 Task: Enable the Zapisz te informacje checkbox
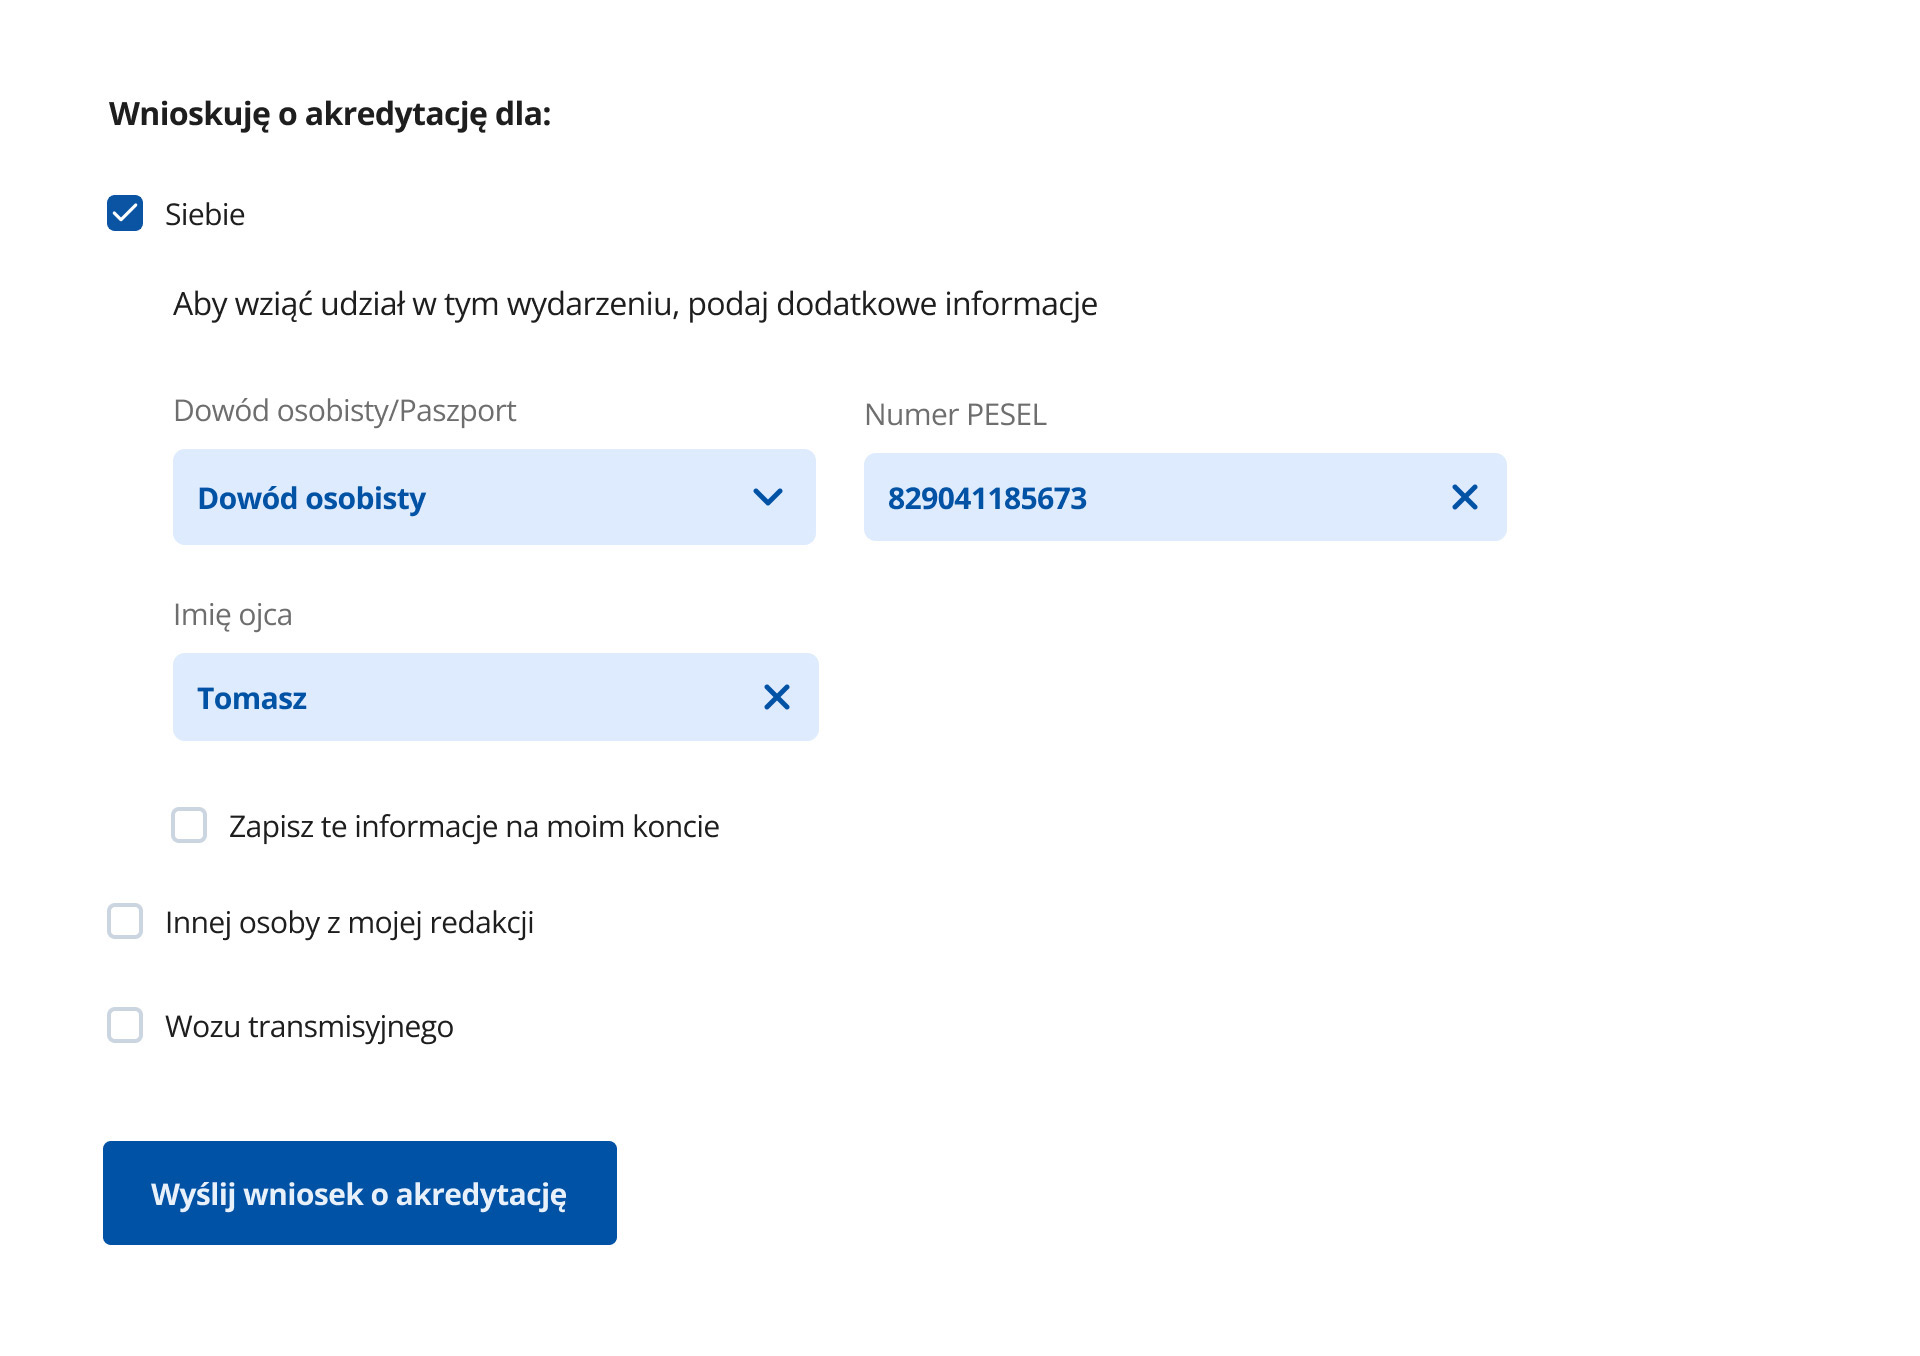tap(189, 826)
